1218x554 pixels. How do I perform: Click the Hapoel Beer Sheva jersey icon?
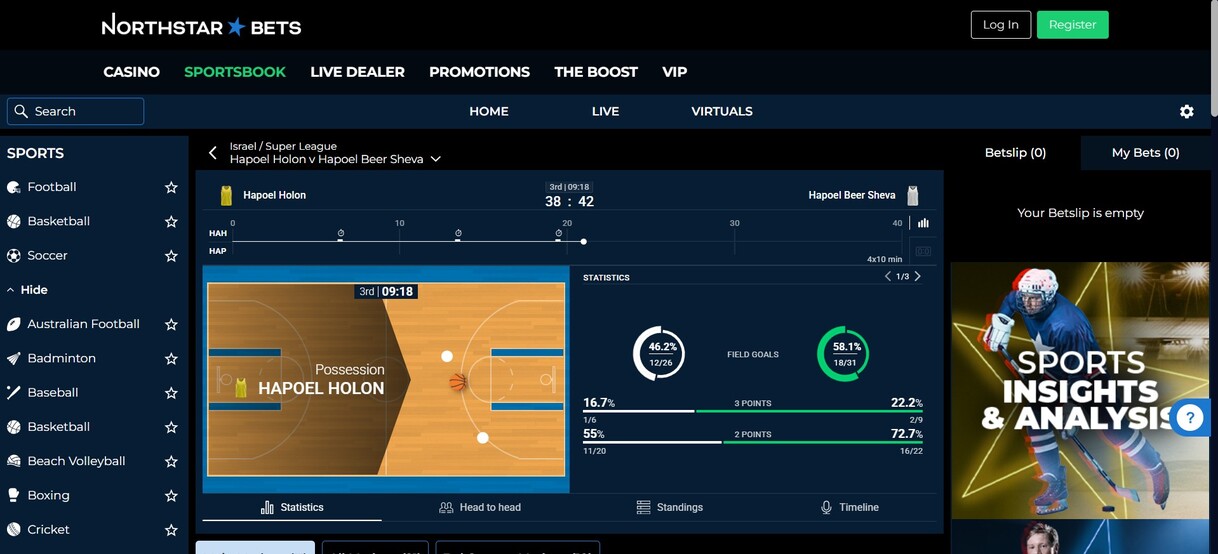(912, 195)
